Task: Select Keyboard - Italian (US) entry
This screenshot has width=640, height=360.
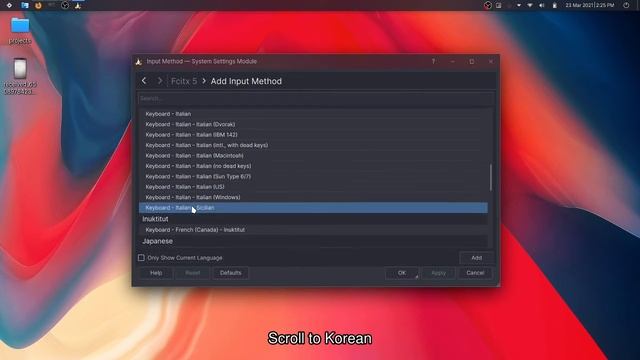Action: [x=313, y=187]
